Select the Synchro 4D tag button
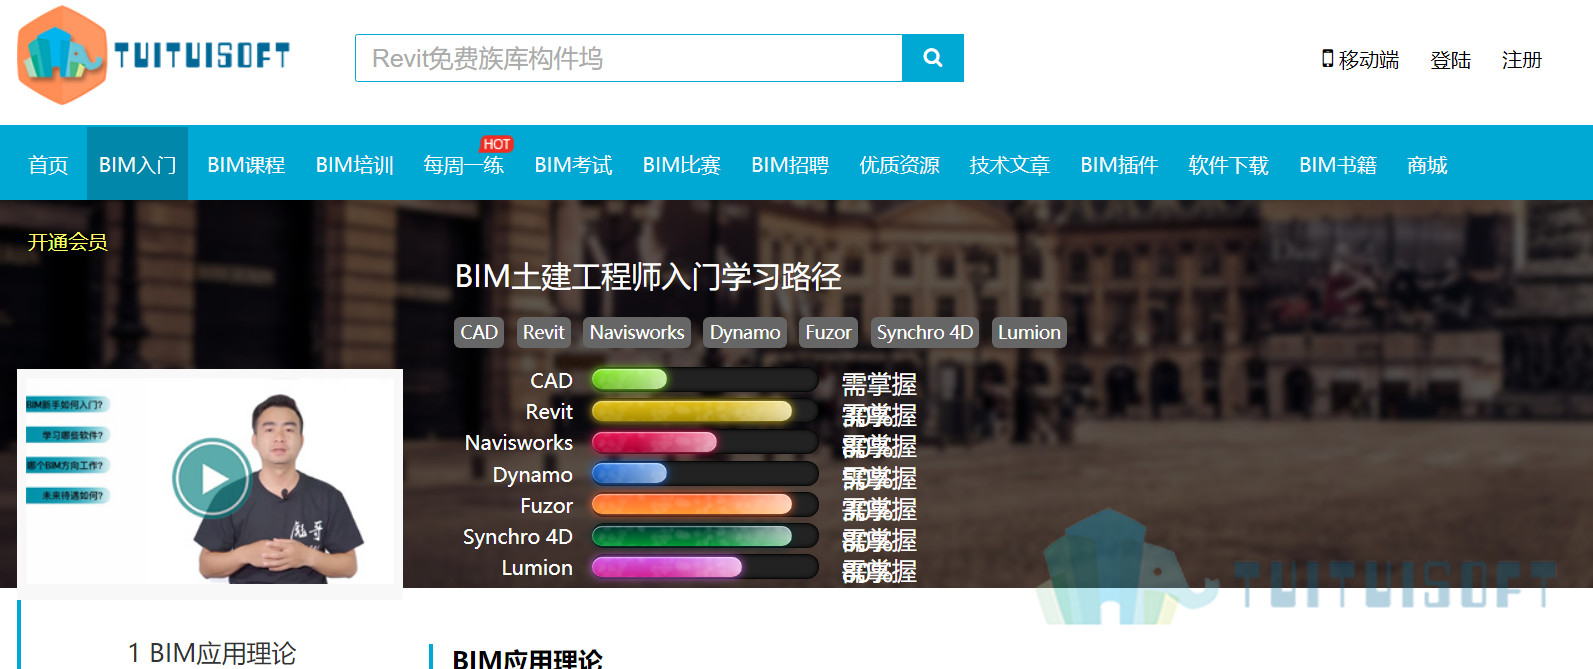This screenshot has height=669, width=1593. coord(925,332)
